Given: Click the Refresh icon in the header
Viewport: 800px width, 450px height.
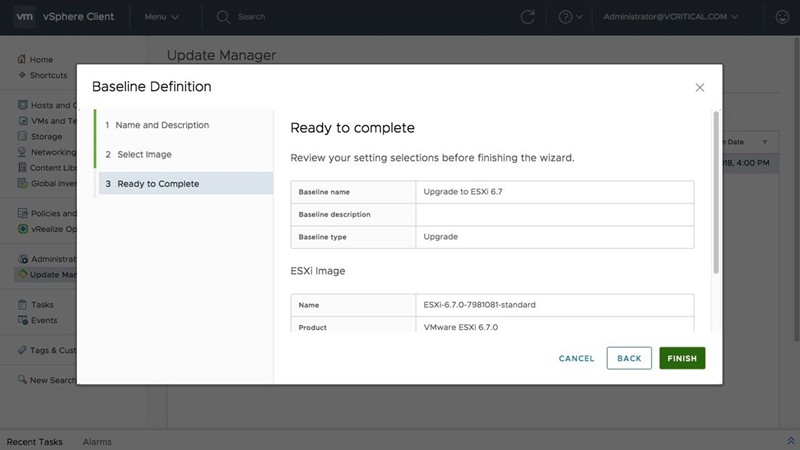Looking at the screenshot, I should click(x=528, y=17).
